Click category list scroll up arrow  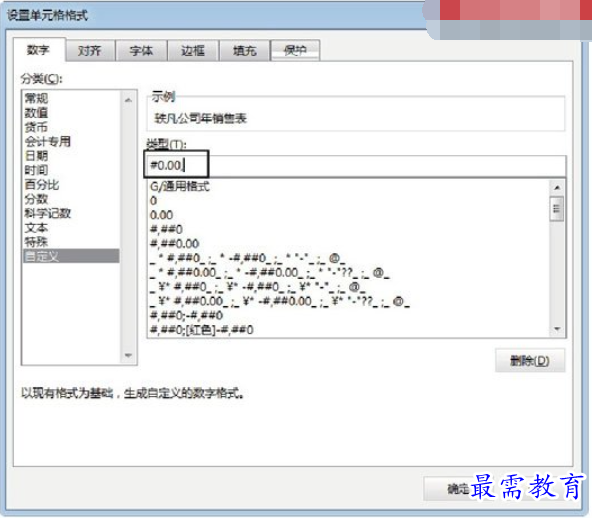pyautogui.click(x=128, y=100)
